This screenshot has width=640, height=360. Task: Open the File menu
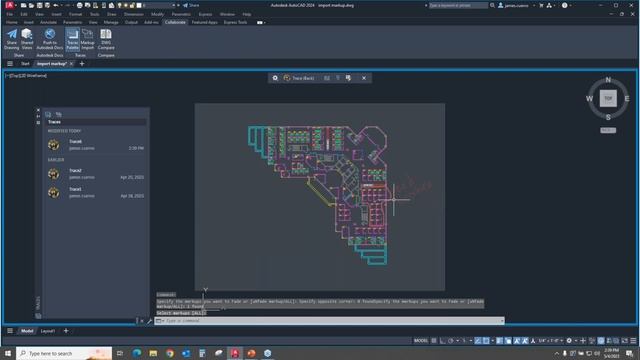[9, 14]
